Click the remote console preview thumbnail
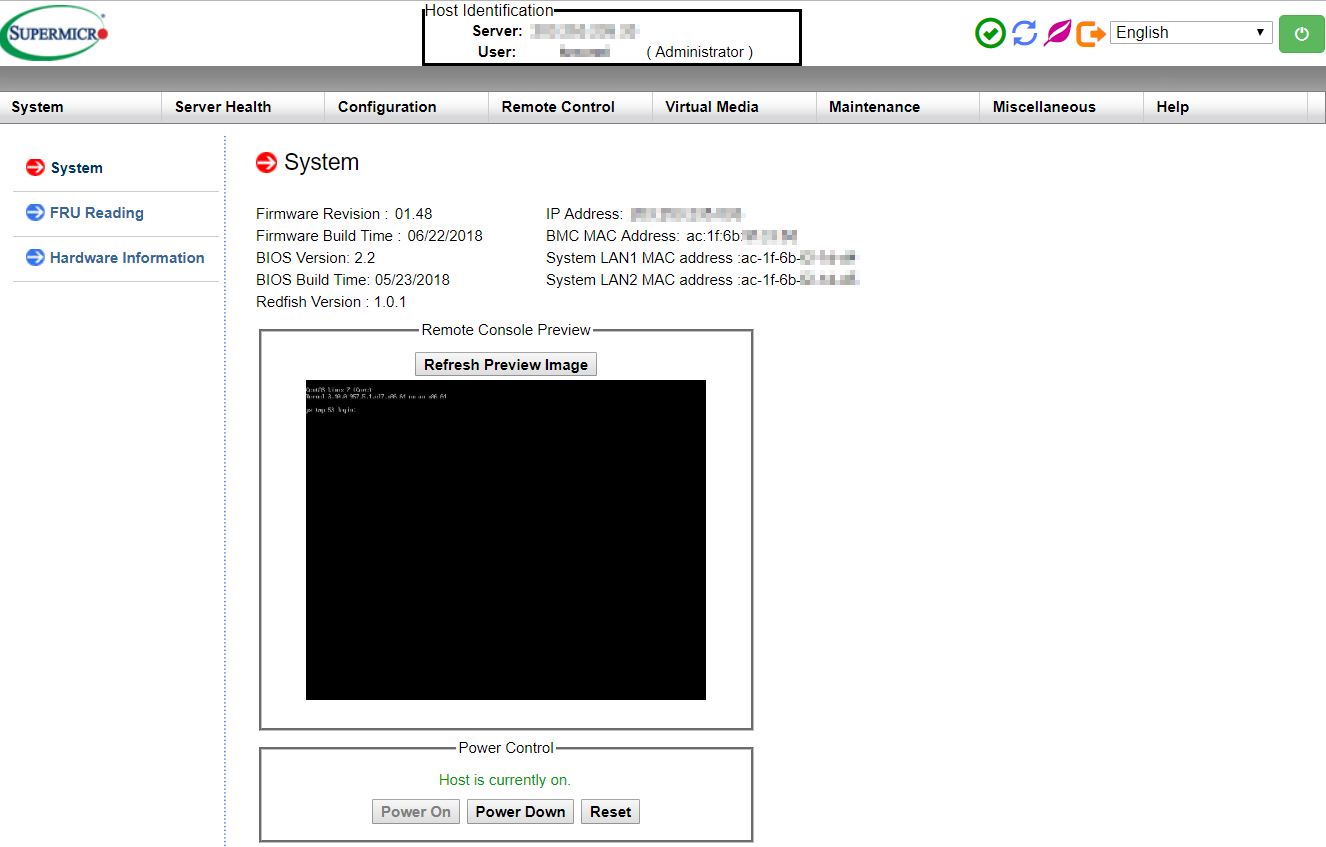 coord(506,540)
